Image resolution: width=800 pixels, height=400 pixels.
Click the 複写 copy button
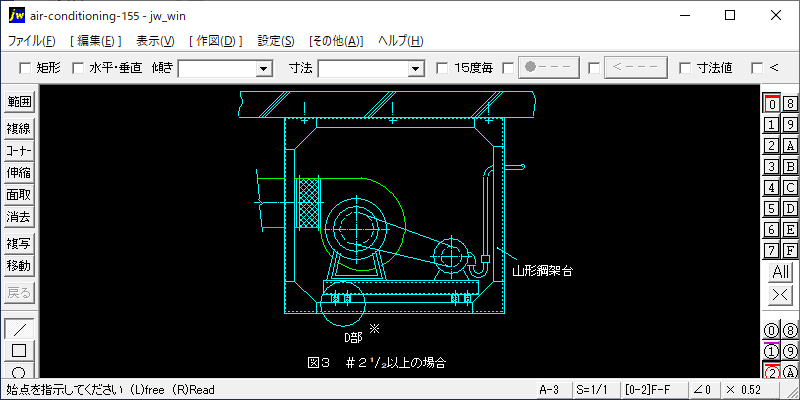19,244
